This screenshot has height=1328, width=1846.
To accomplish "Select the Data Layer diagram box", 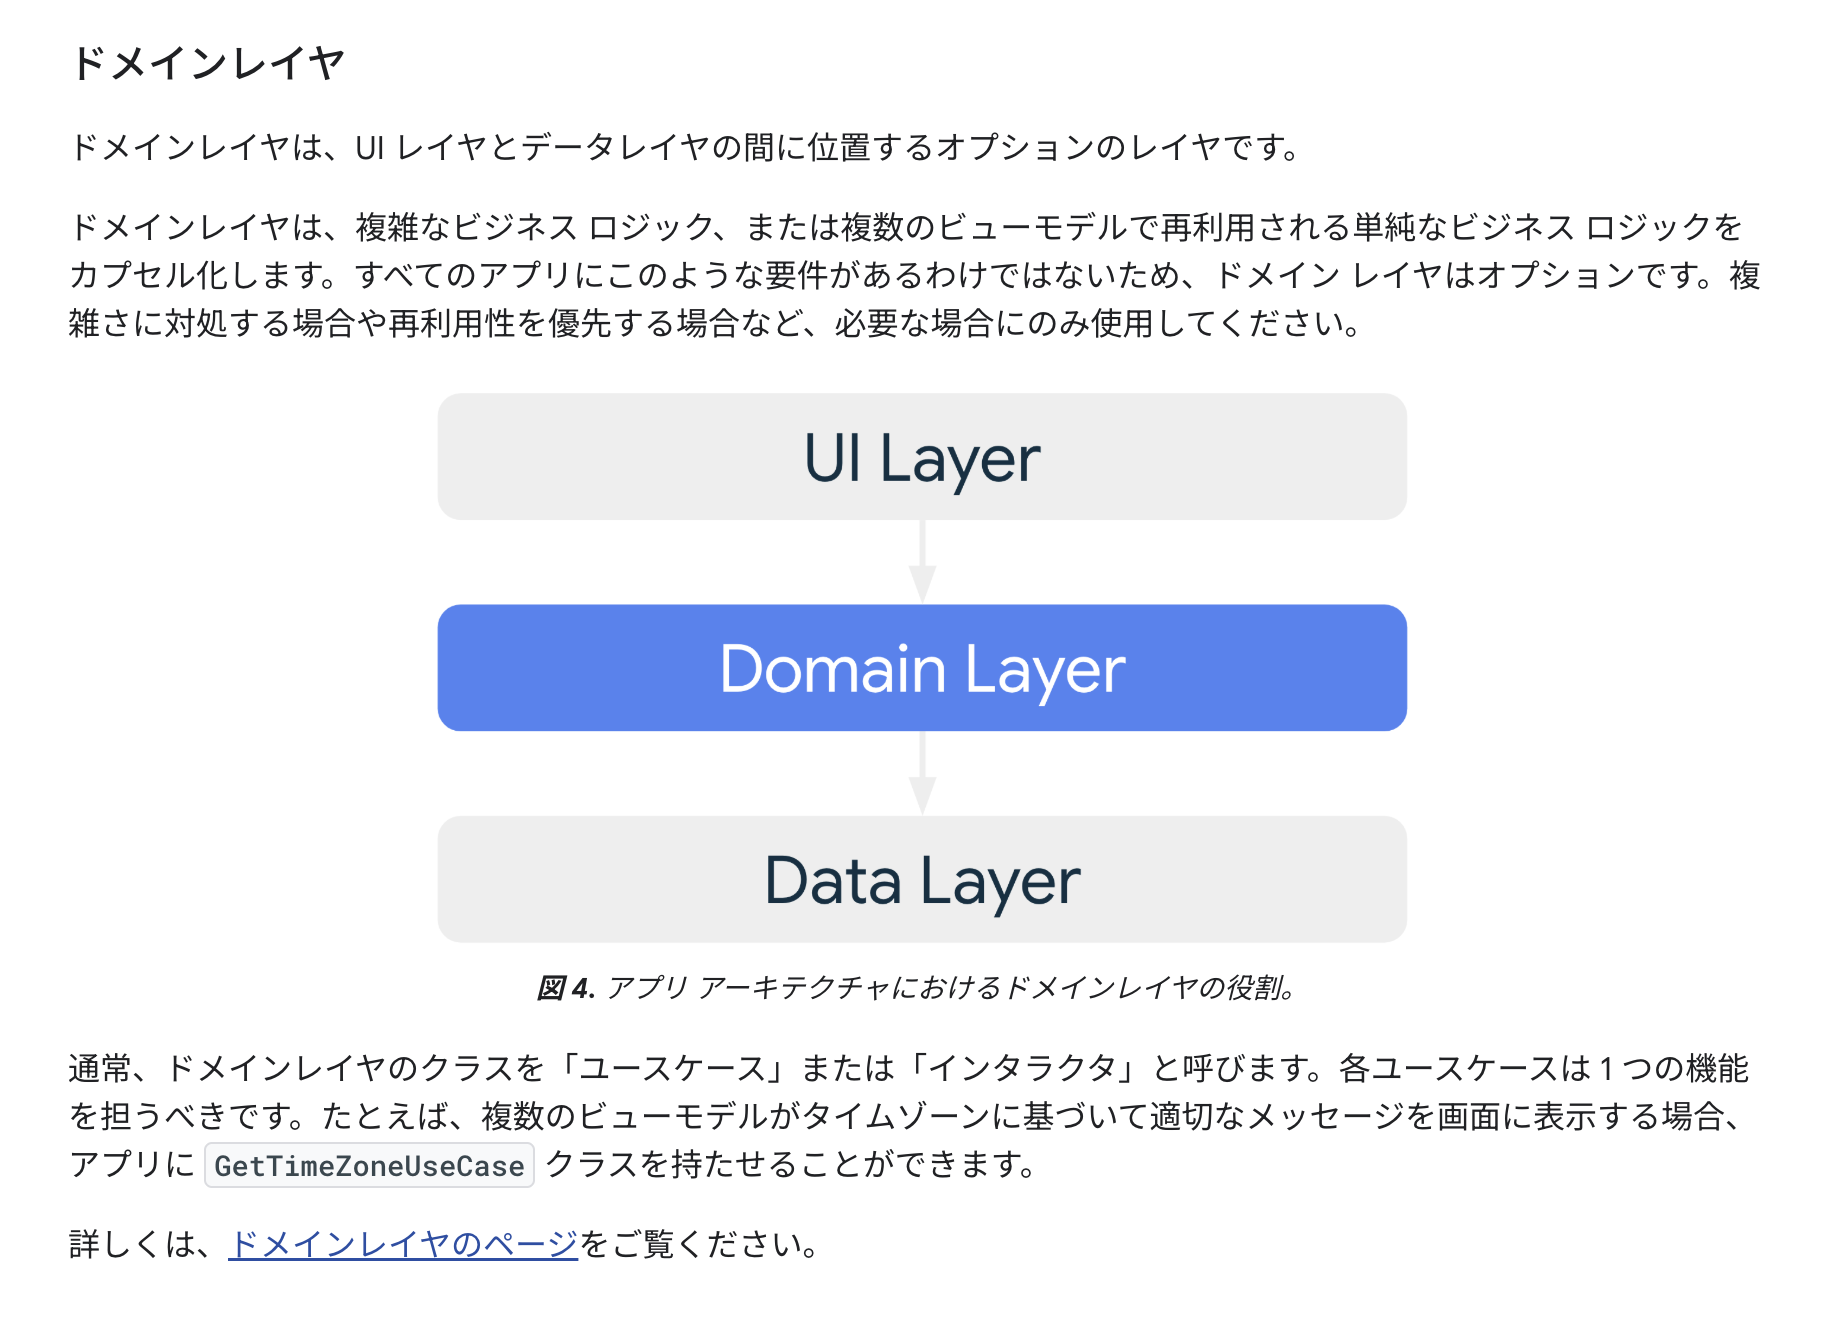I will (x=921, y=880).
